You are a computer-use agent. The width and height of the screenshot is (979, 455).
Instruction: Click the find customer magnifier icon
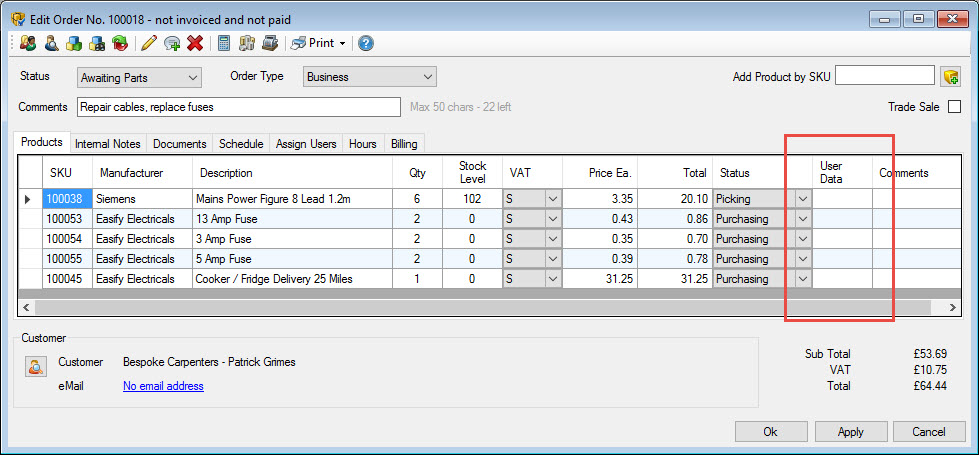click(50, 43)
